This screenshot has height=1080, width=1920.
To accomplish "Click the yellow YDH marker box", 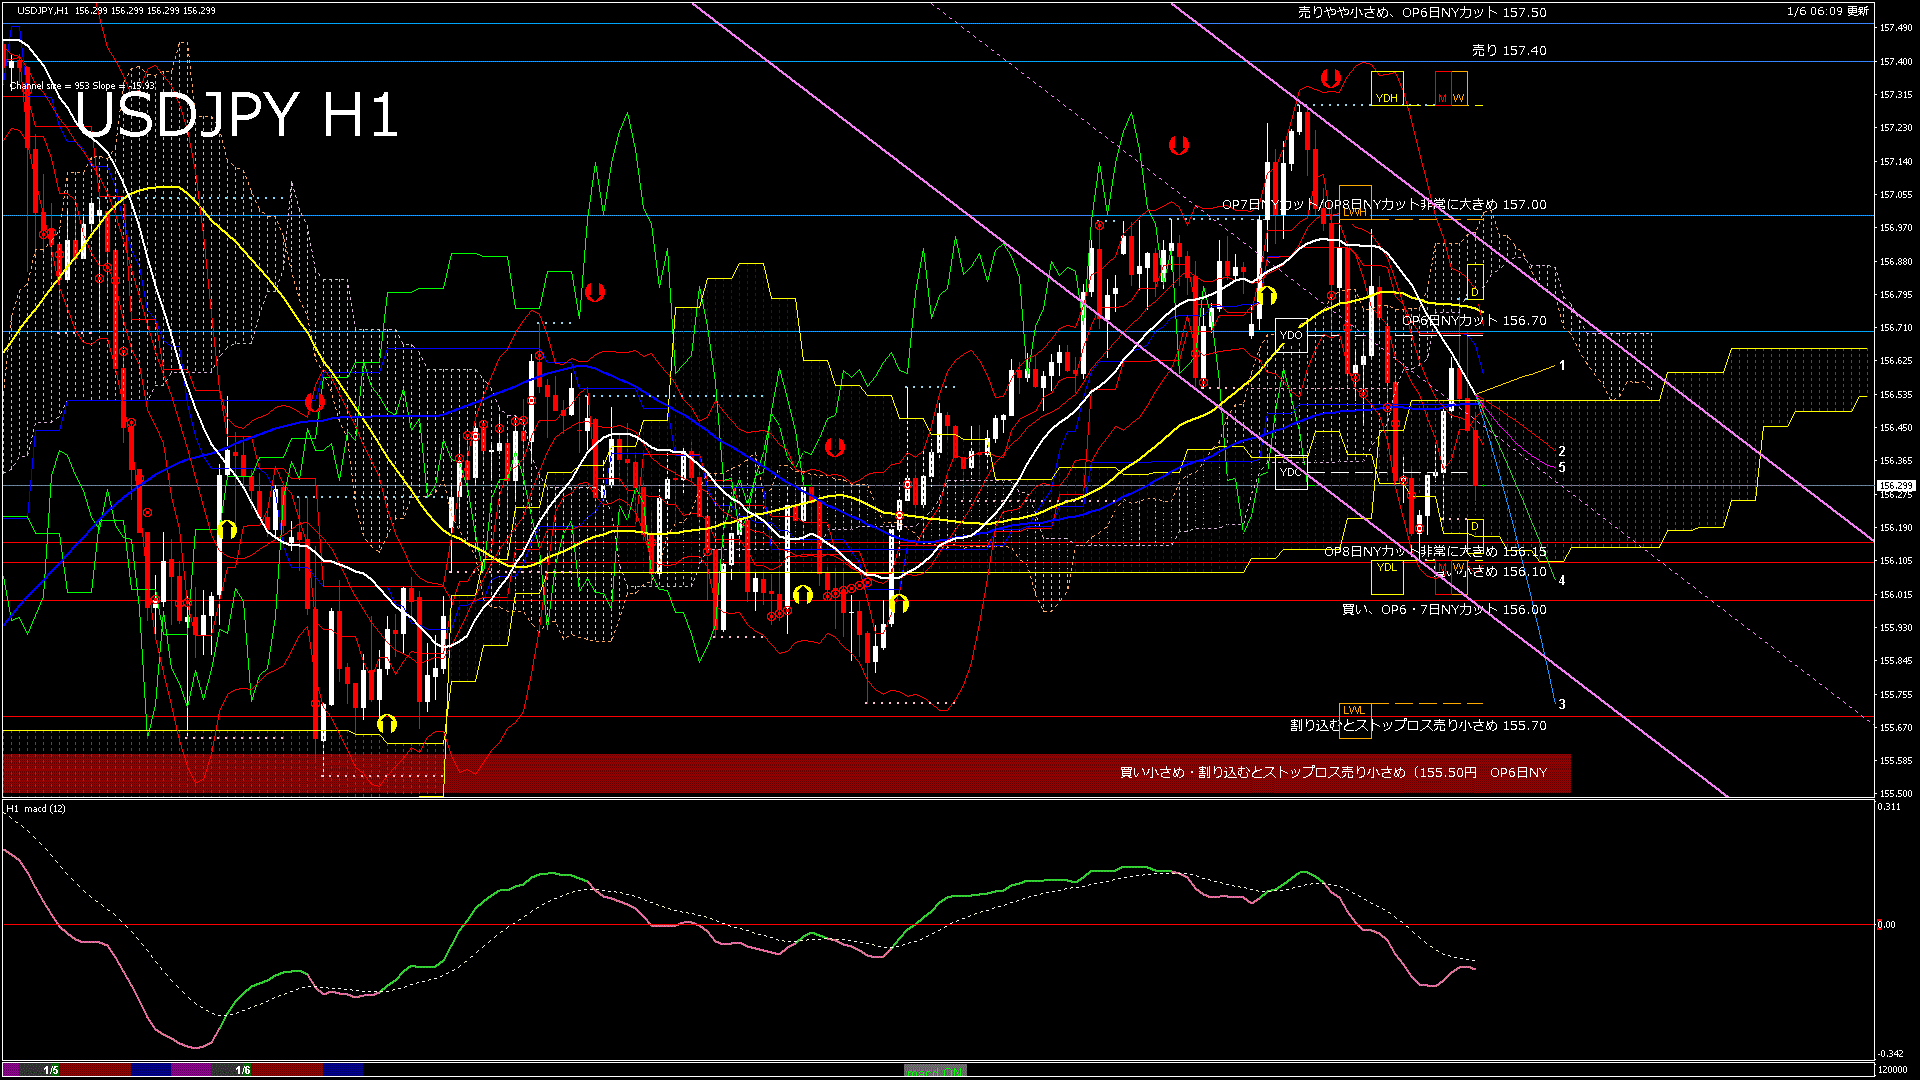I will pos(1386,89).
